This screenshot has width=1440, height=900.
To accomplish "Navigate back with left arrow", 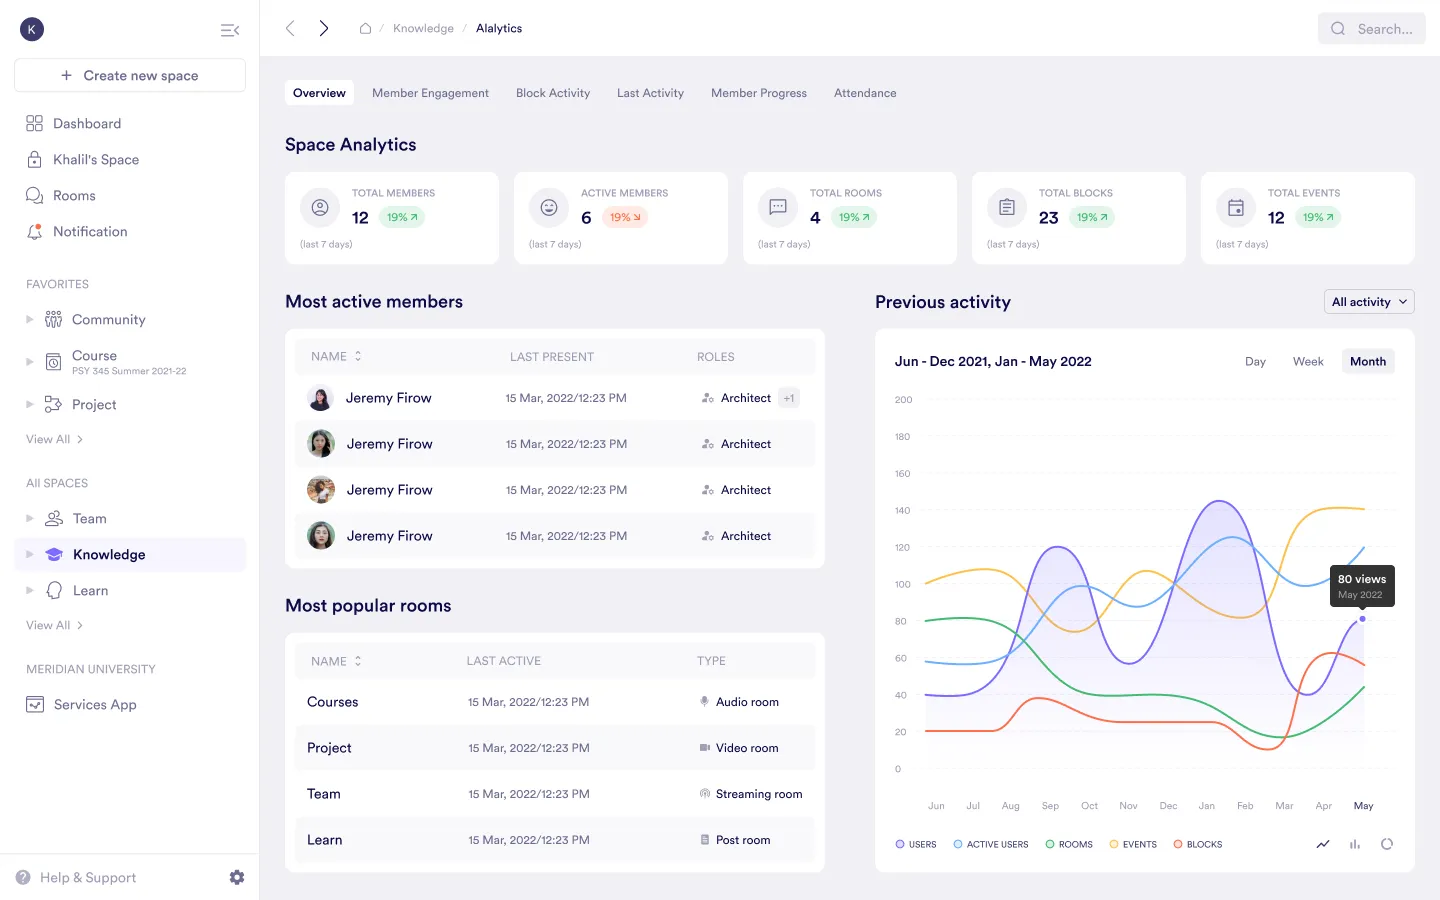I will 290,28.
